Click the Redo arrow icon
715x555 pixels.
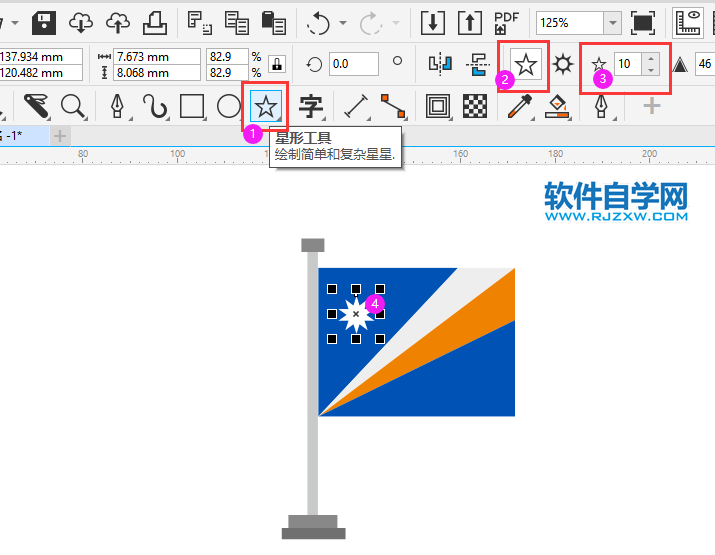tap(371, 23)
